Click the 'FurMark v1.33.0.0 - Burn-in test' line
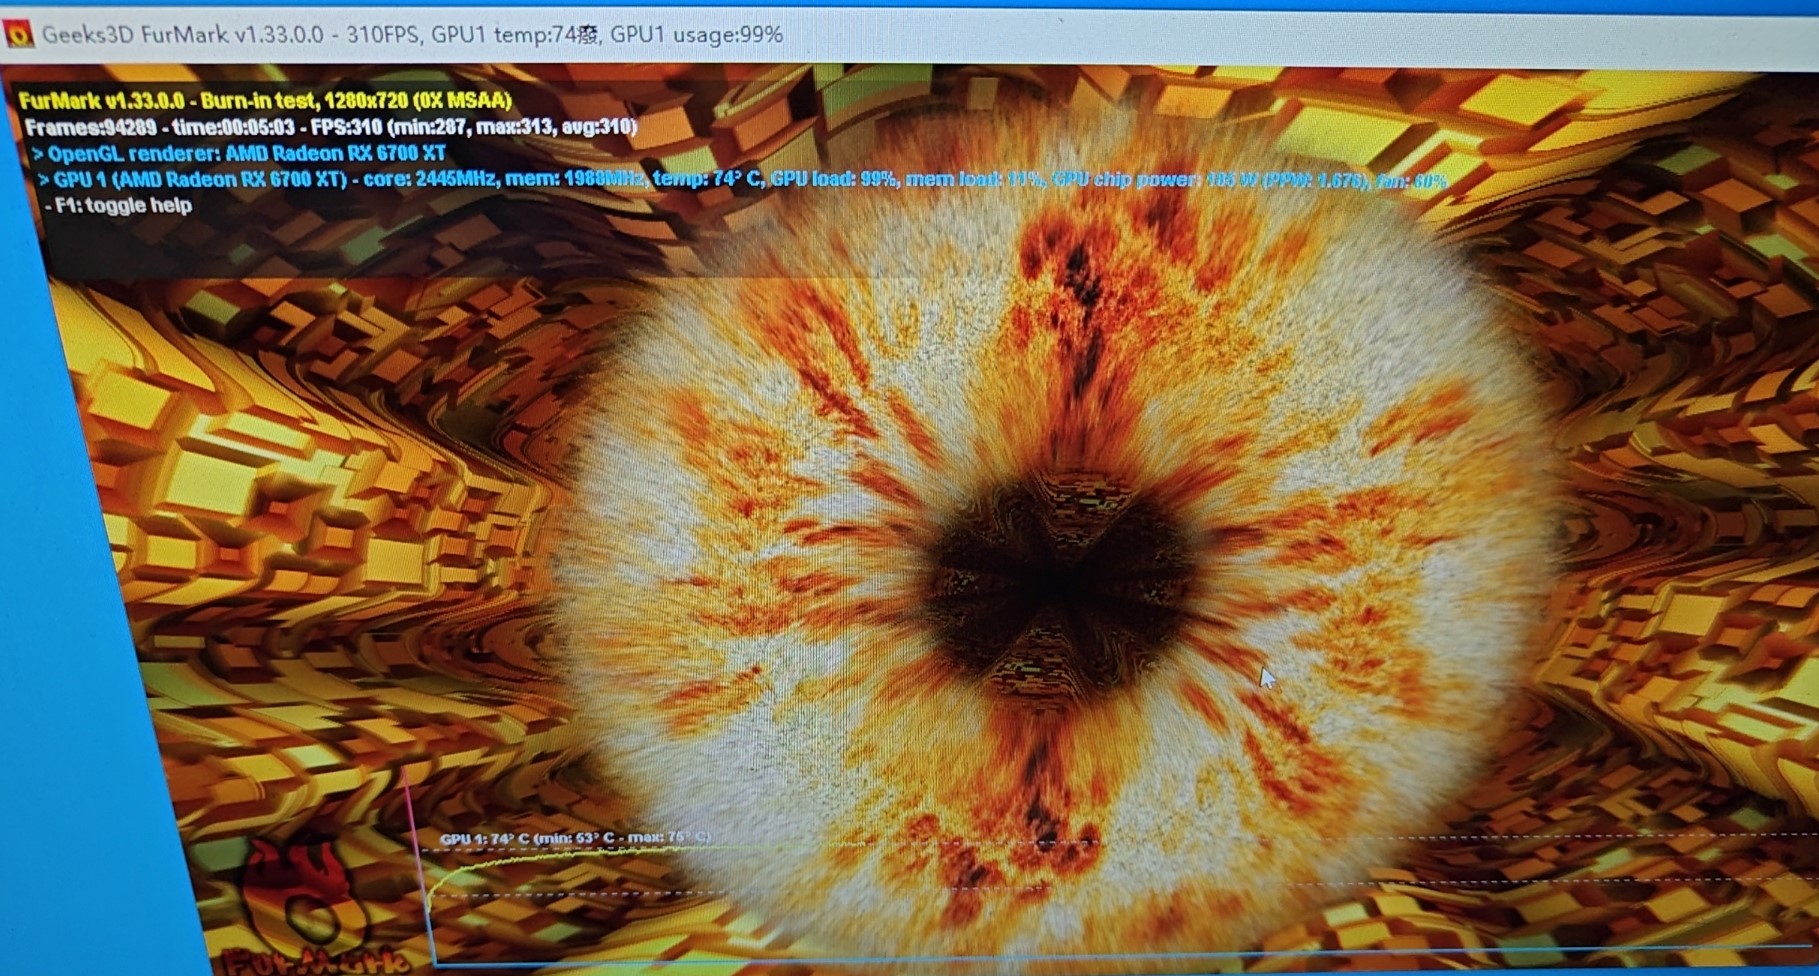This screenshot has height=976, width=1819. [x=265, y=100]
